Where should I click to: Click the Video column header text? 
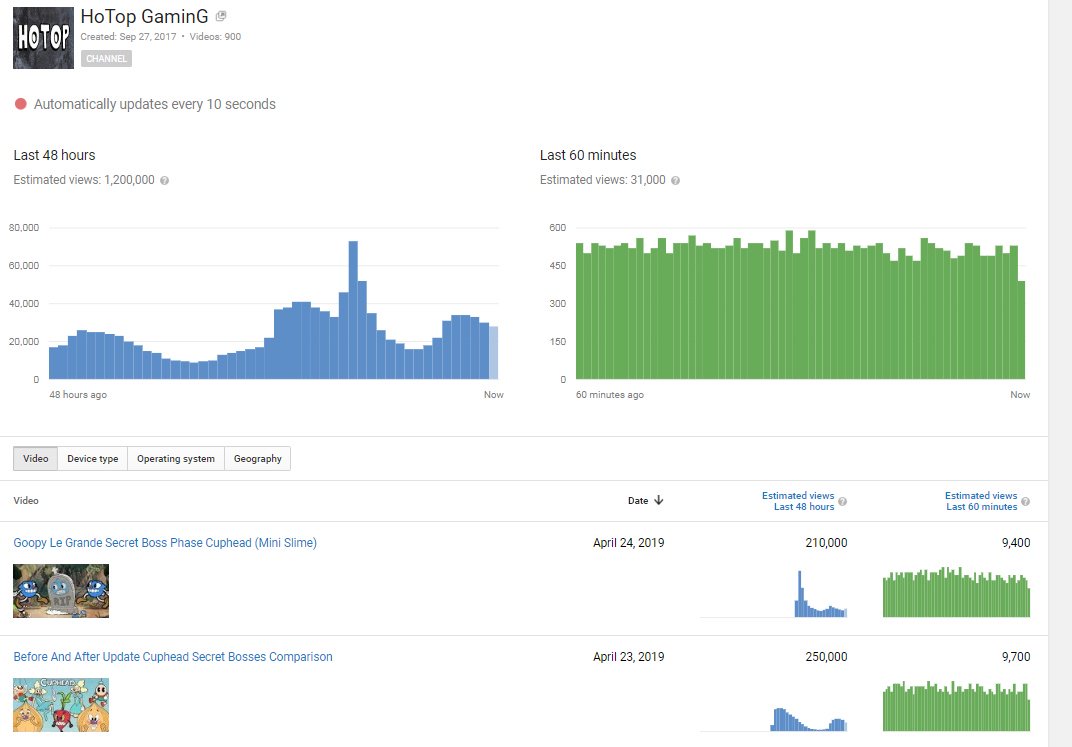point(26,501)
